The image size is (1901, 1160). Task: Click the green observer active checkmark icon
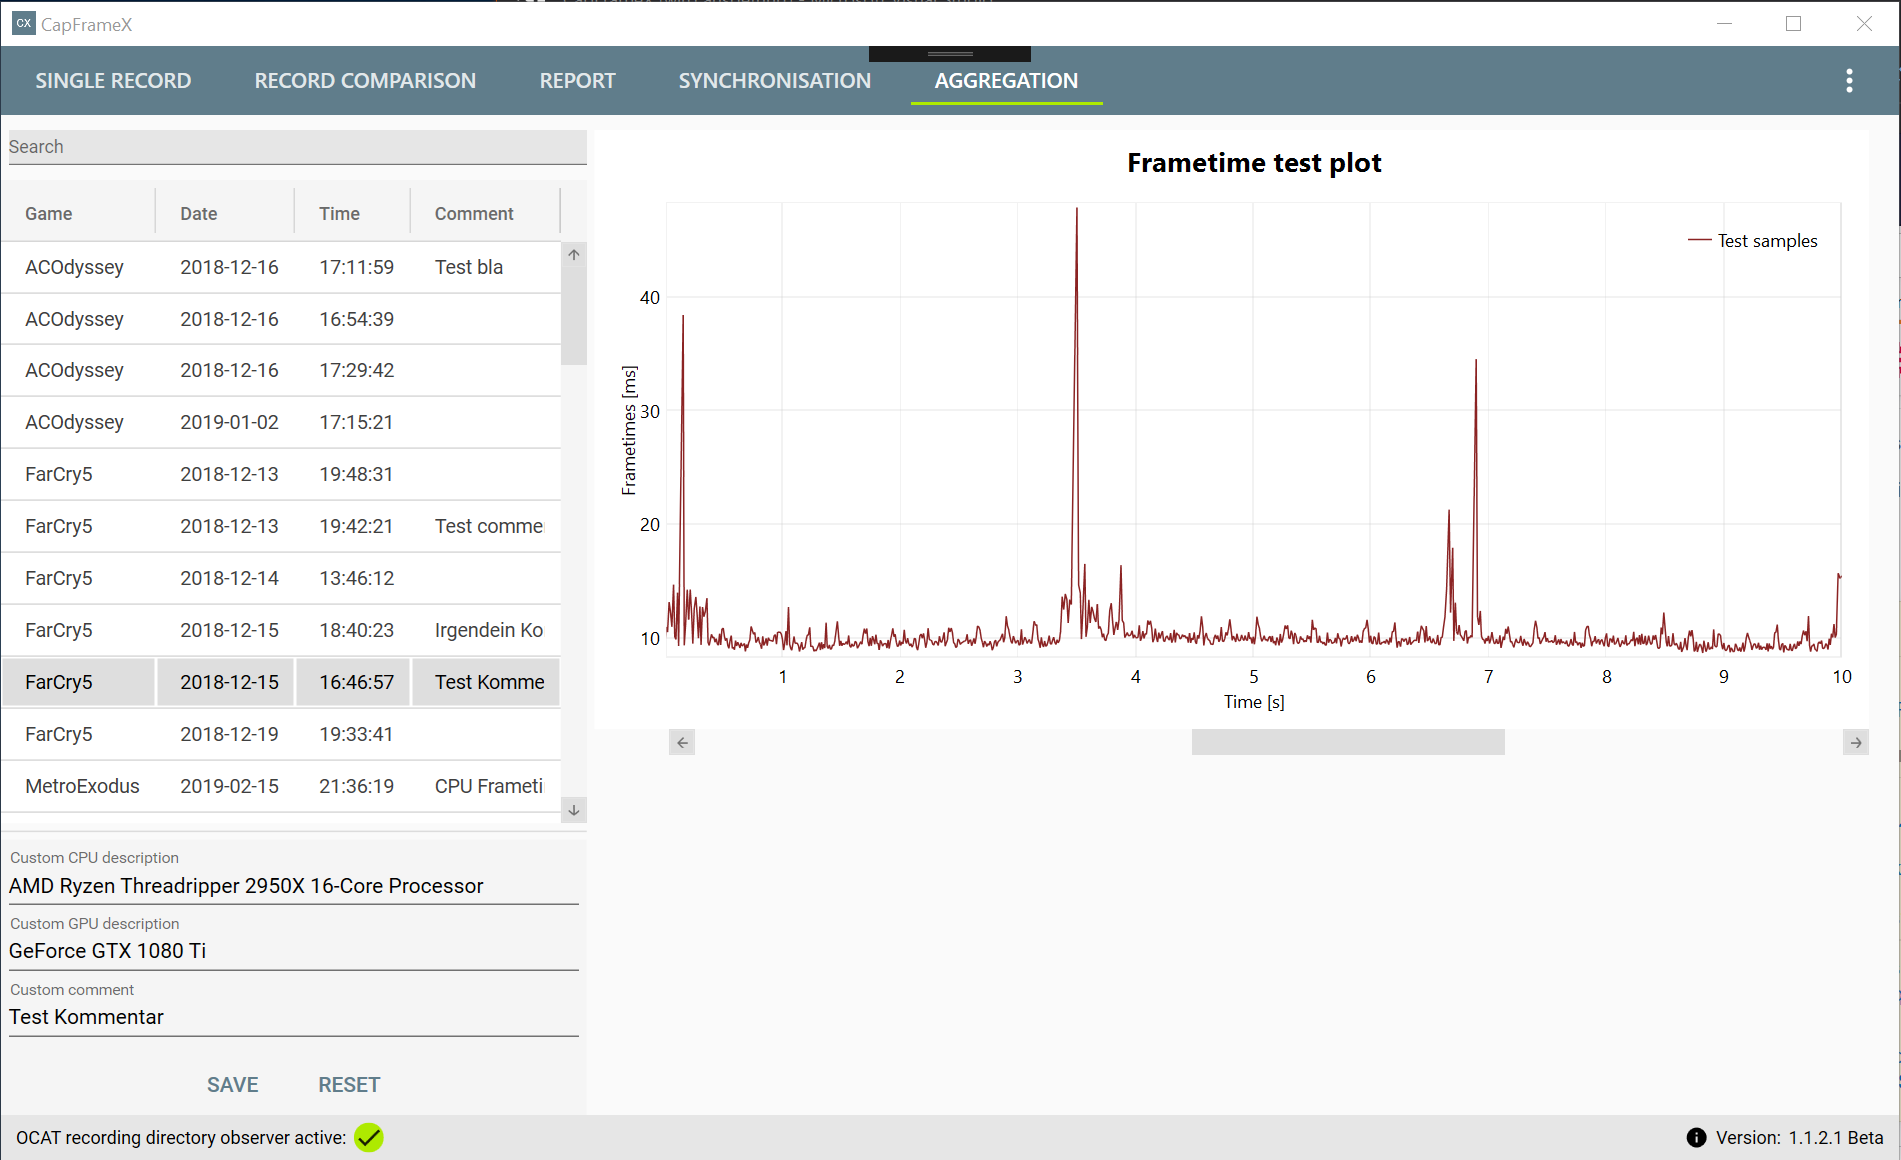coord(369,1138)
